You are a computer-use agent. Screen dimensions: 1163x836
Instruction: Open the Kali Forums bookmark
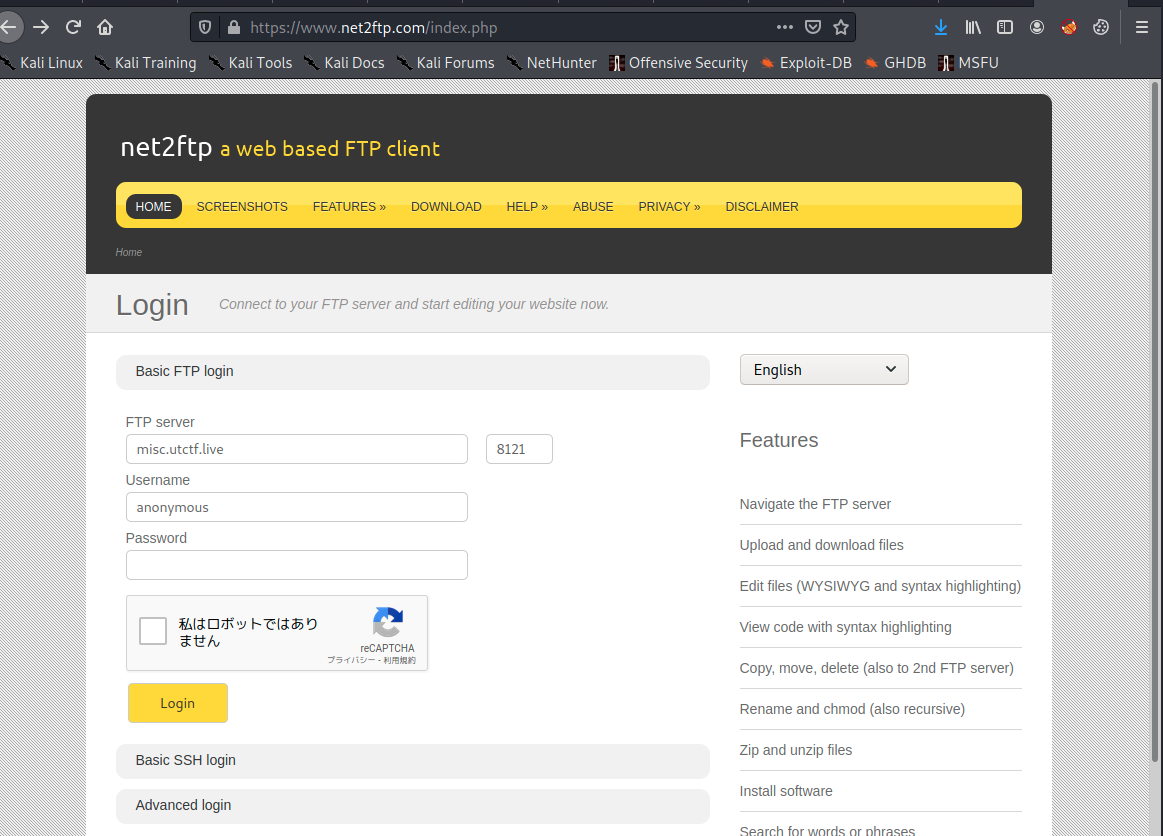(x=446, y=63)
